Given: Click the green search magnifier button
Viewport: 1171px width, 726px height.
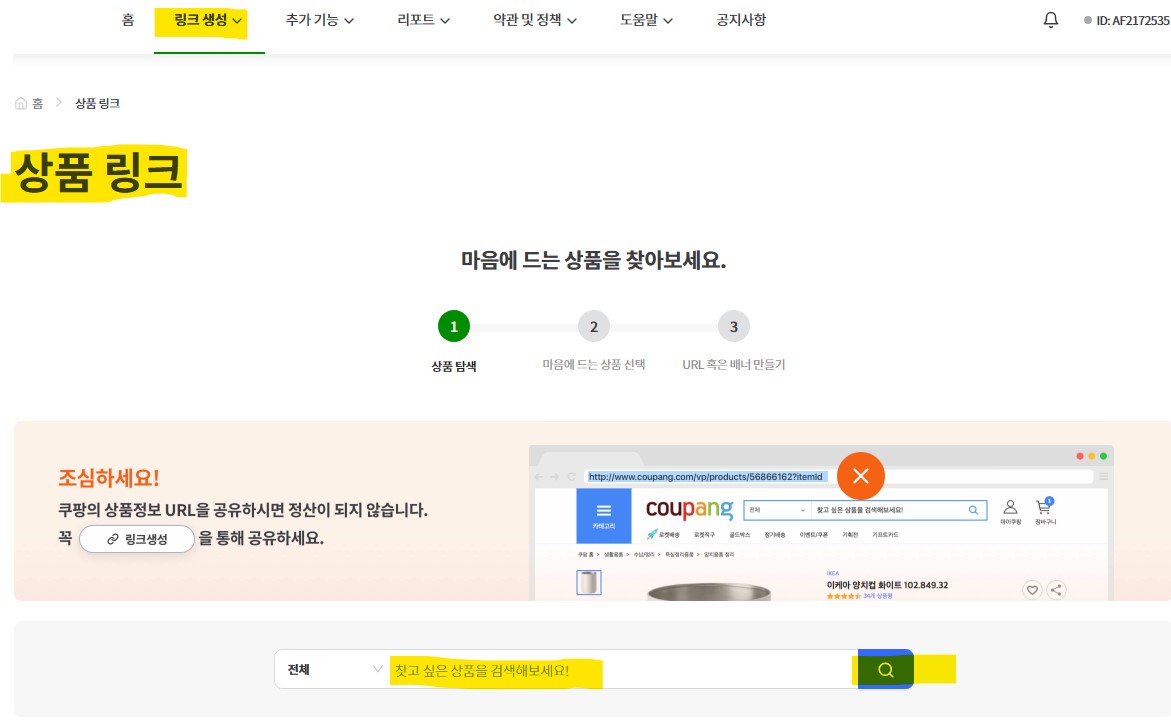Looking at the screenshot, I should tap(886, 669).
